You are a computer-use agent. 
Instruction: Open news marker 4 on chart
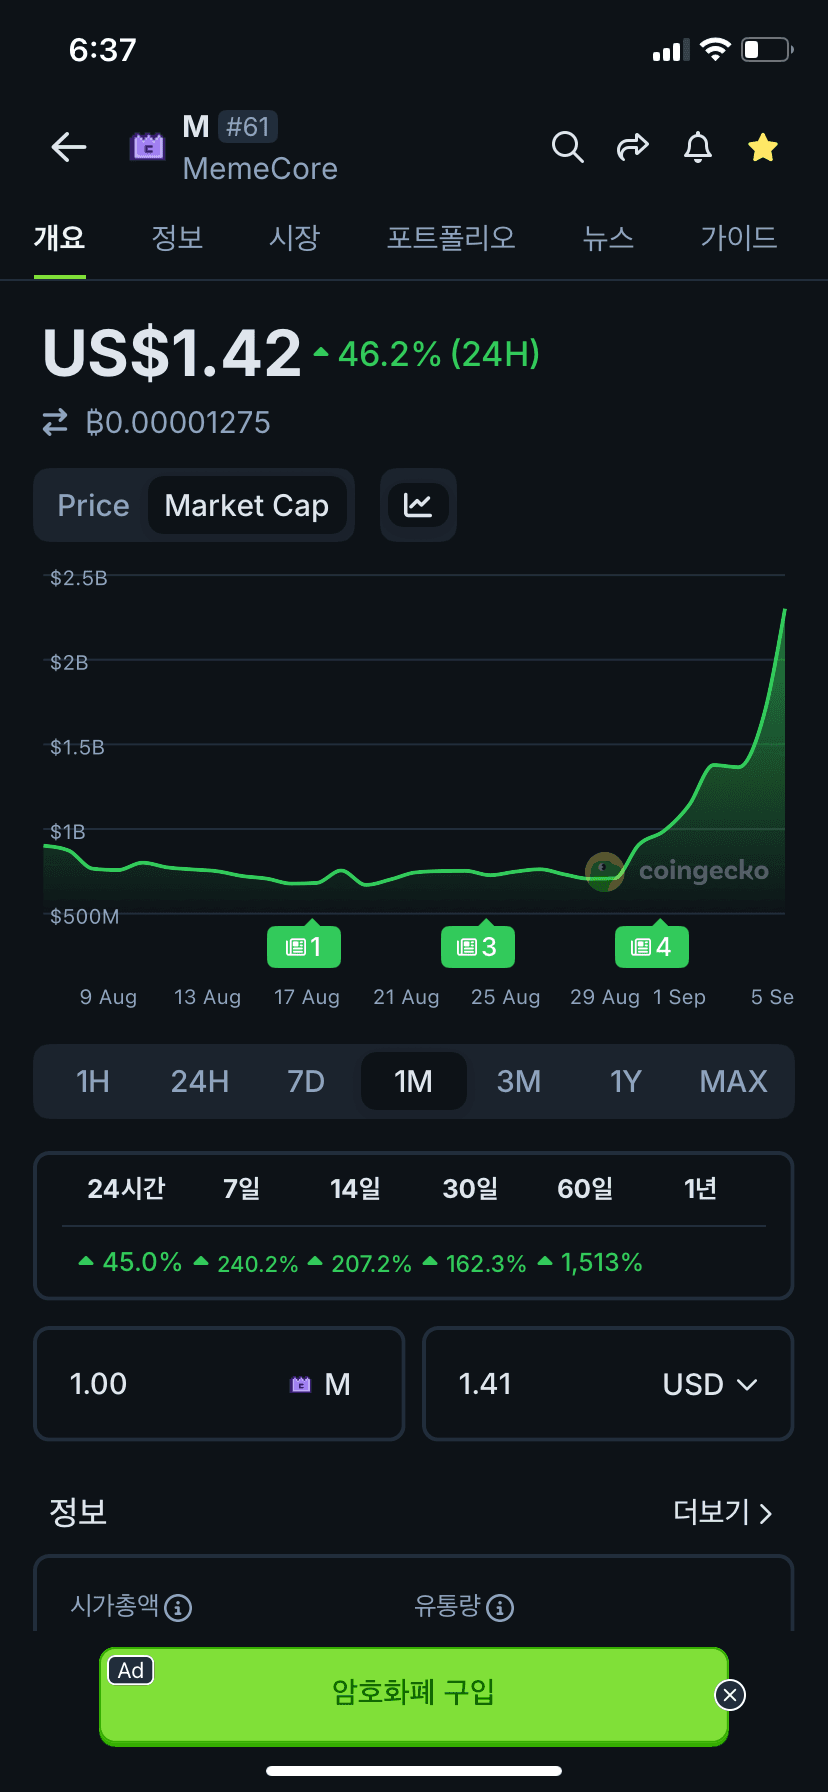pyautogui.click(x=652, y=947)
